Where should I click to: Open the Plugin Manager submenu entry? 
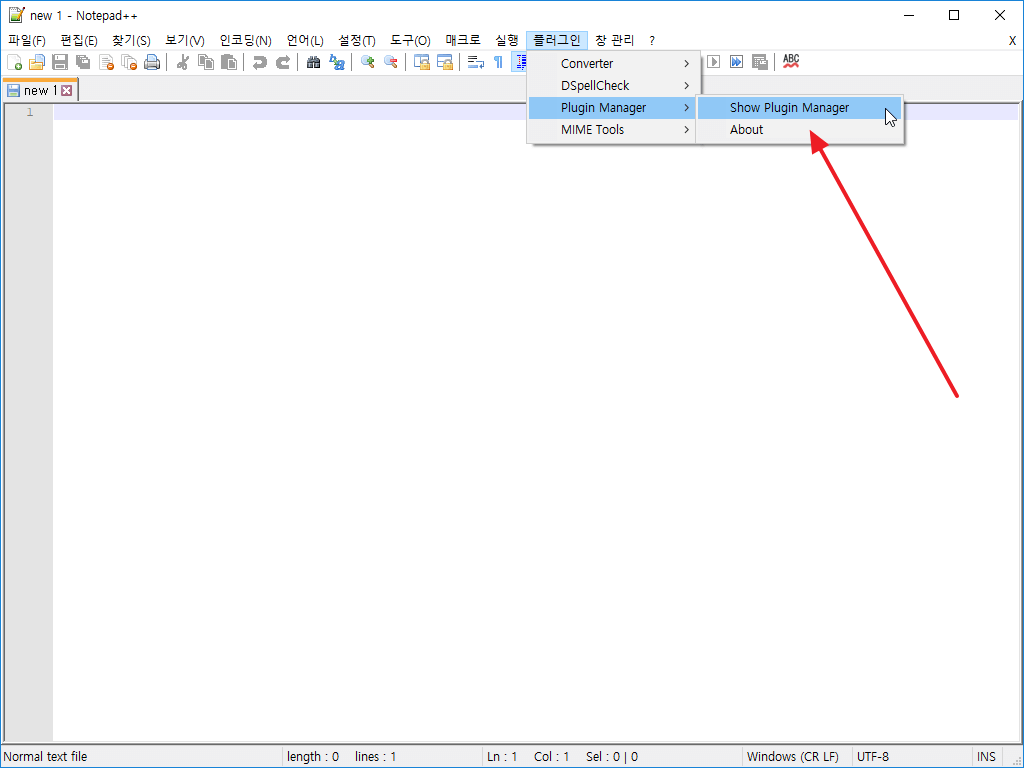click(x=613, y=108)
